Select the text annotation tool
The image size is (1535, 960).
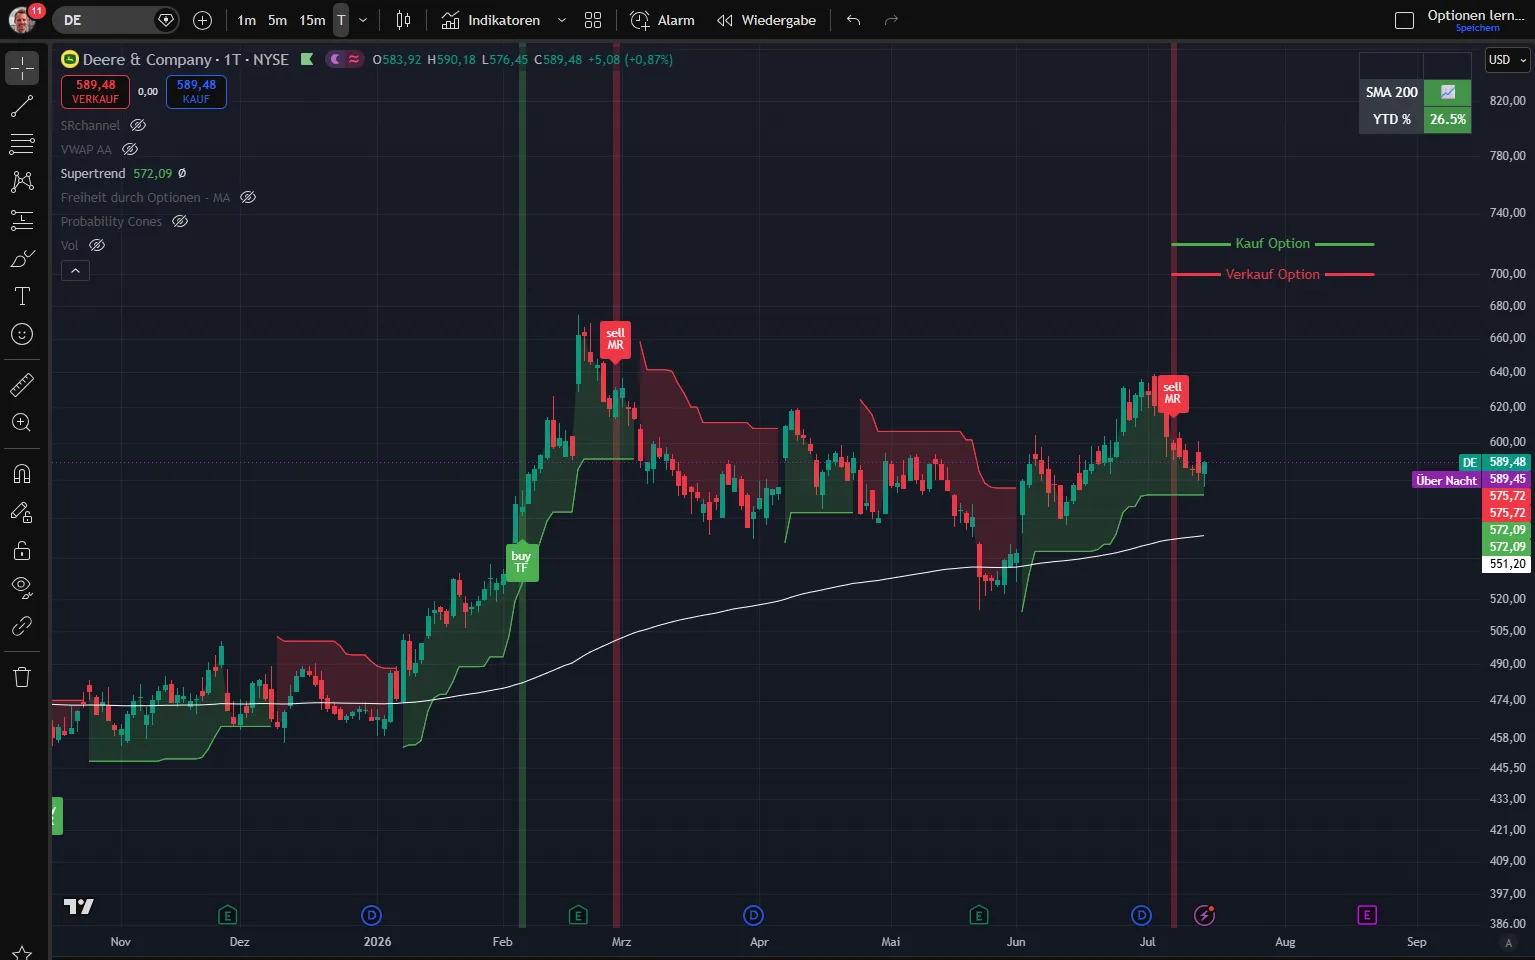coord(22,296)
